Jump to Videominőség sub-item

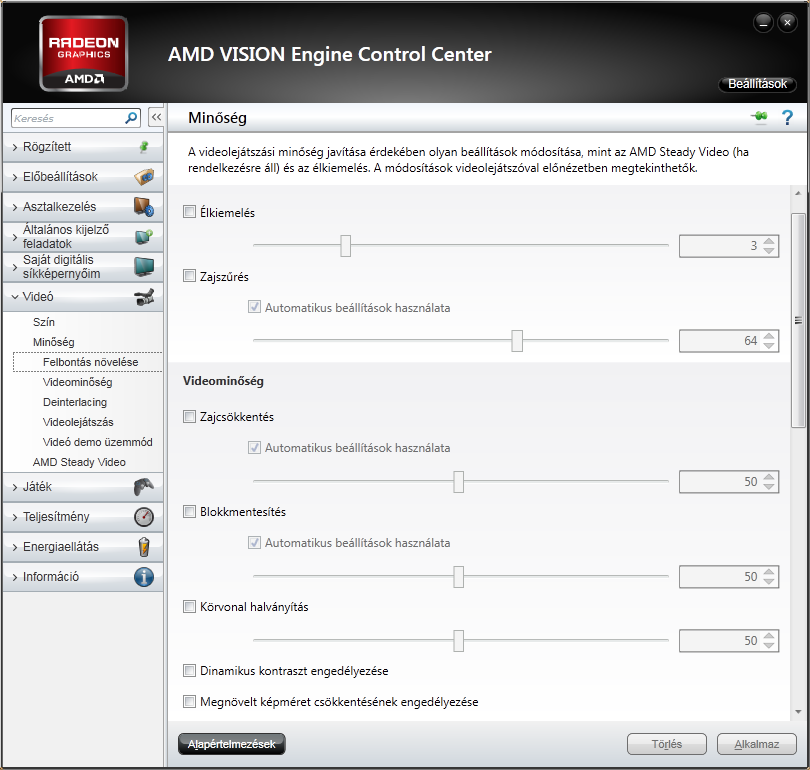click(77, 382)
